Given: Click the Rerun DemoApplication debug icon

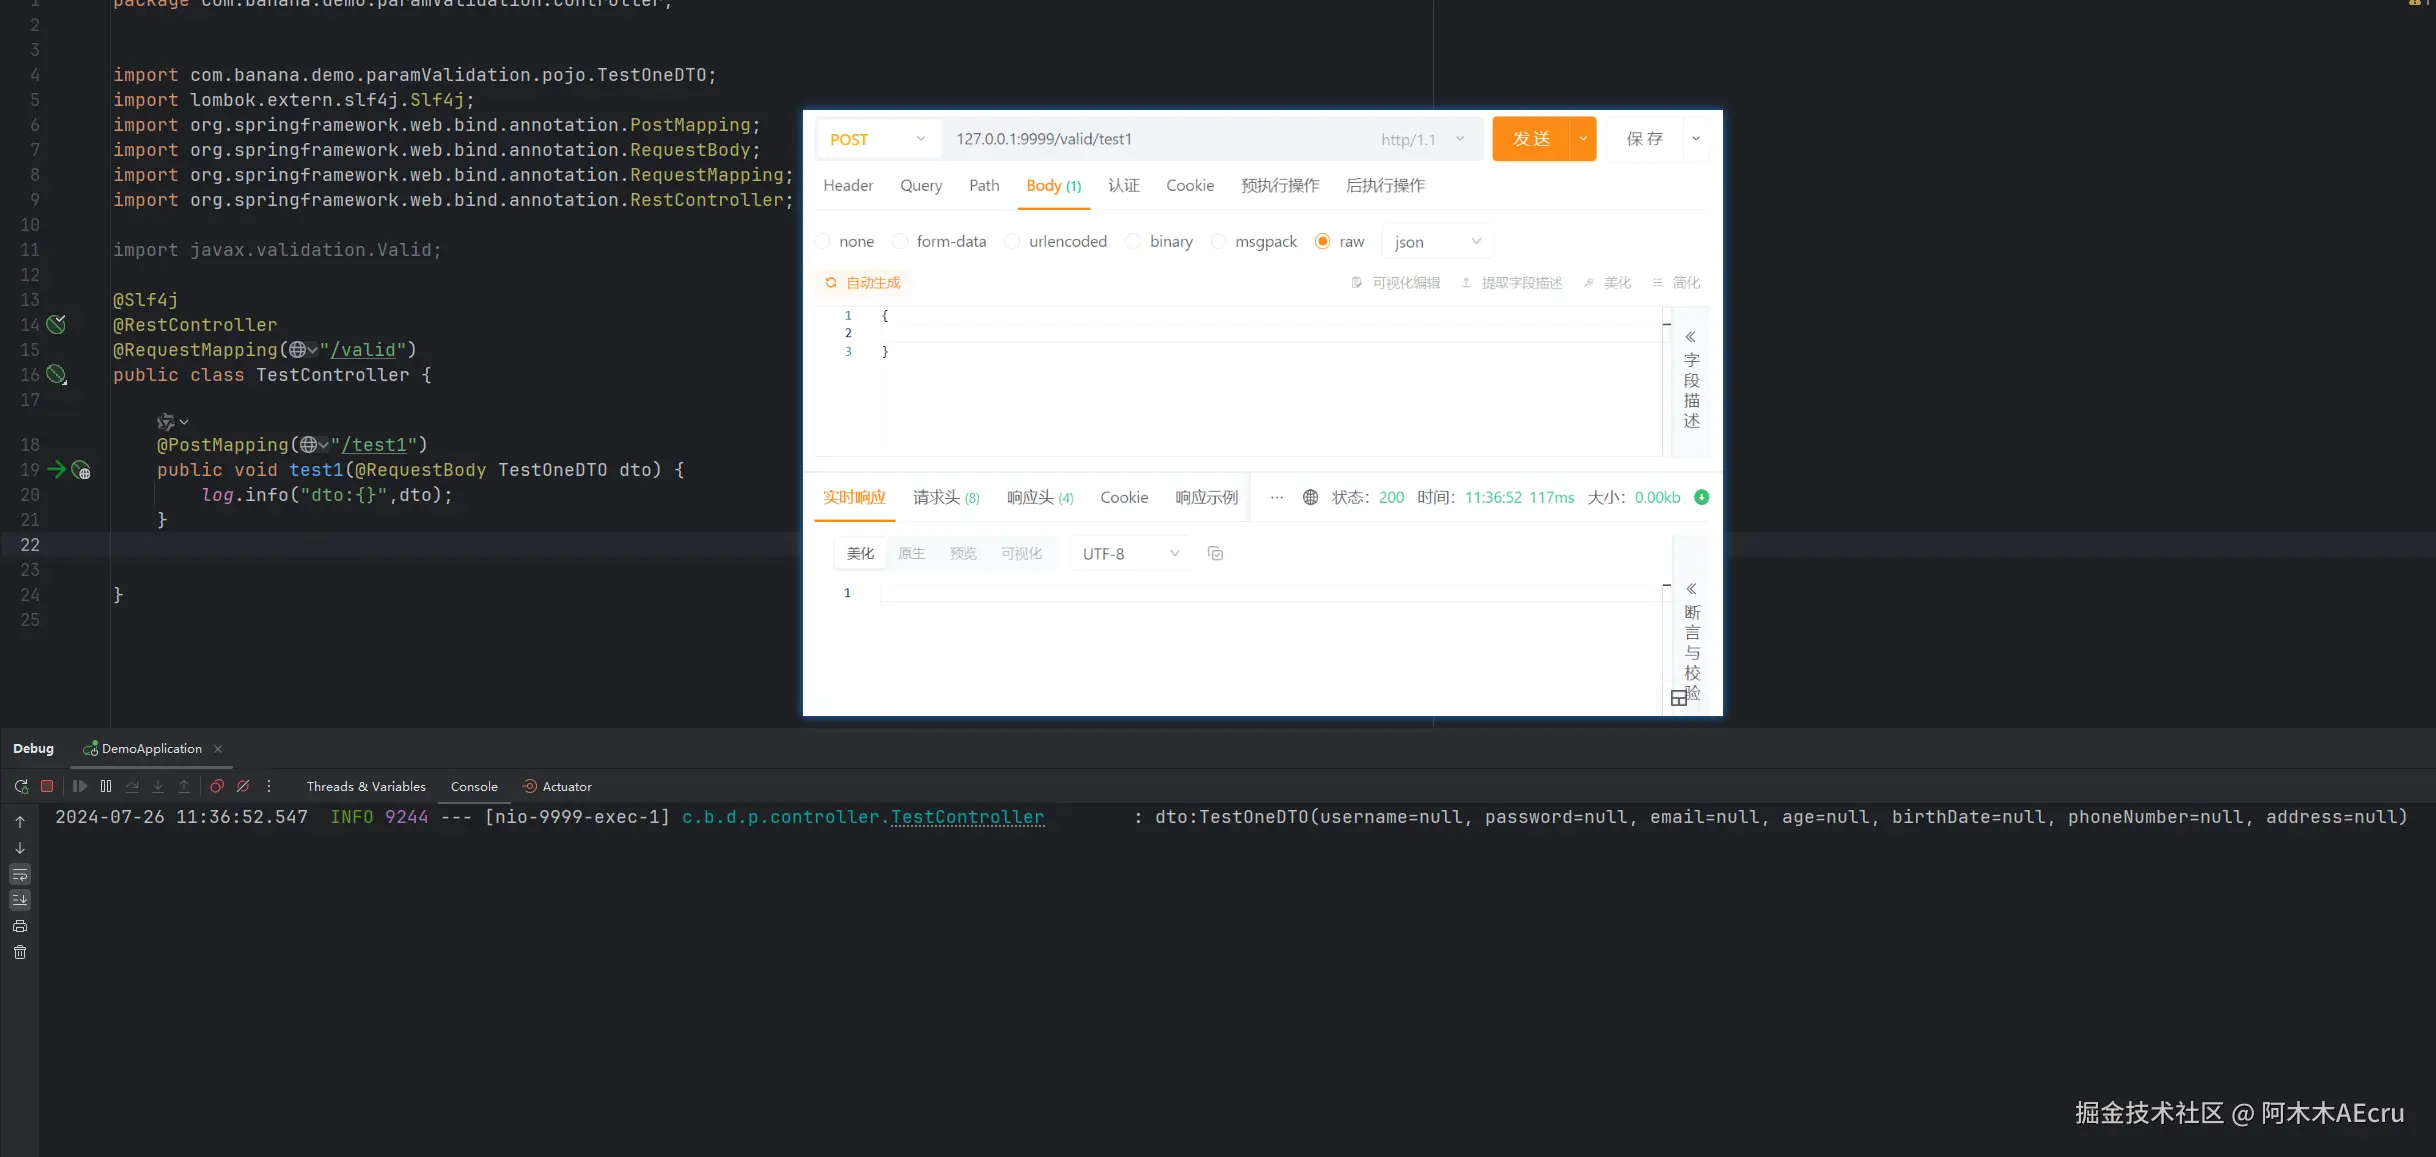Looking at the screenshot, I should click(x=21, y=787).
